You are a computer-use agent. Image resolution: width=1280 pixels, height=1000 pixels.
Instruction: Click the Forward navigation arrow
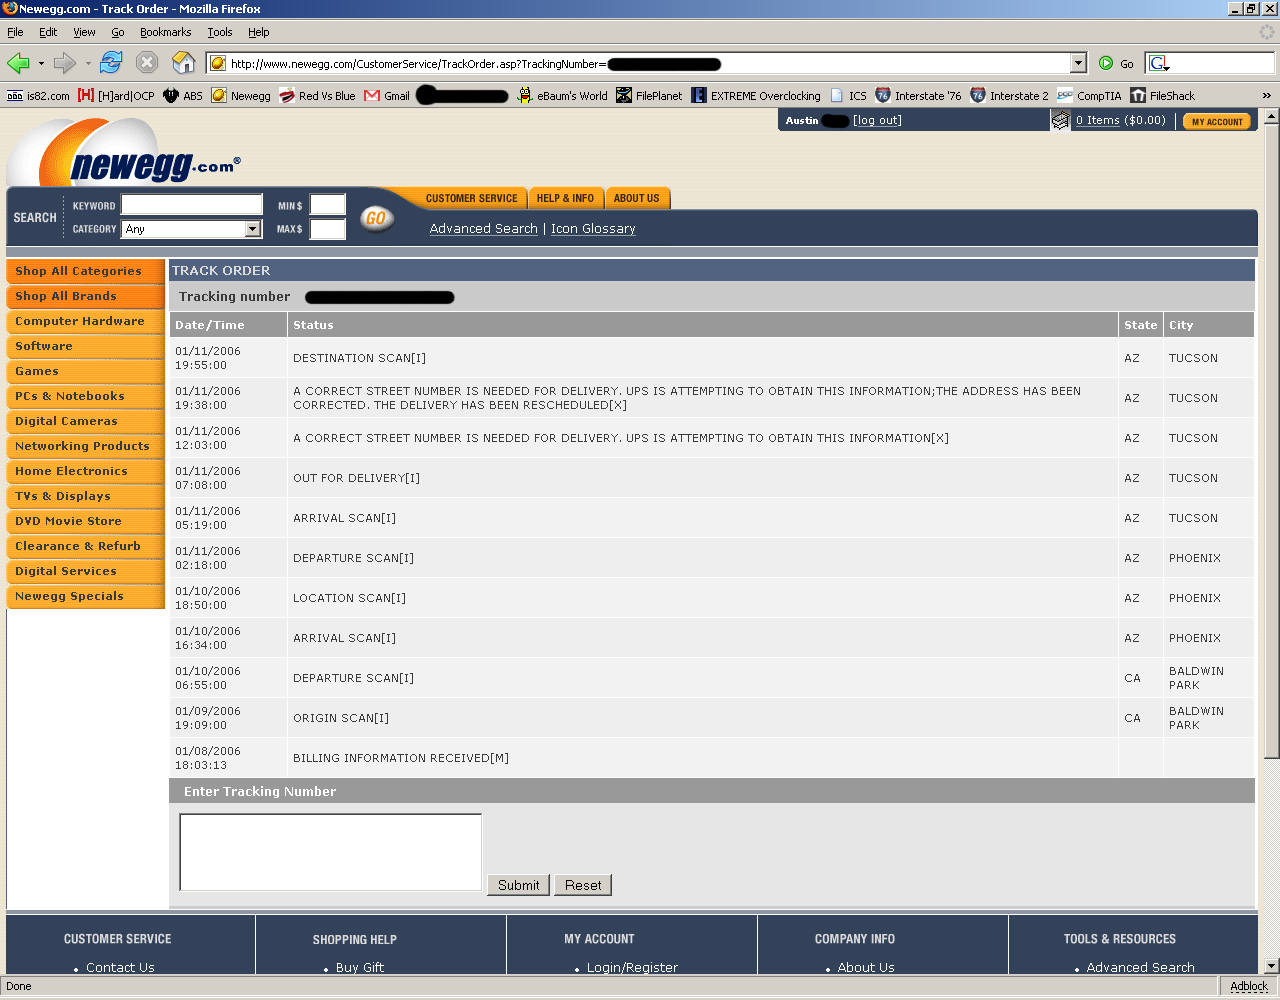pos(65,63)
